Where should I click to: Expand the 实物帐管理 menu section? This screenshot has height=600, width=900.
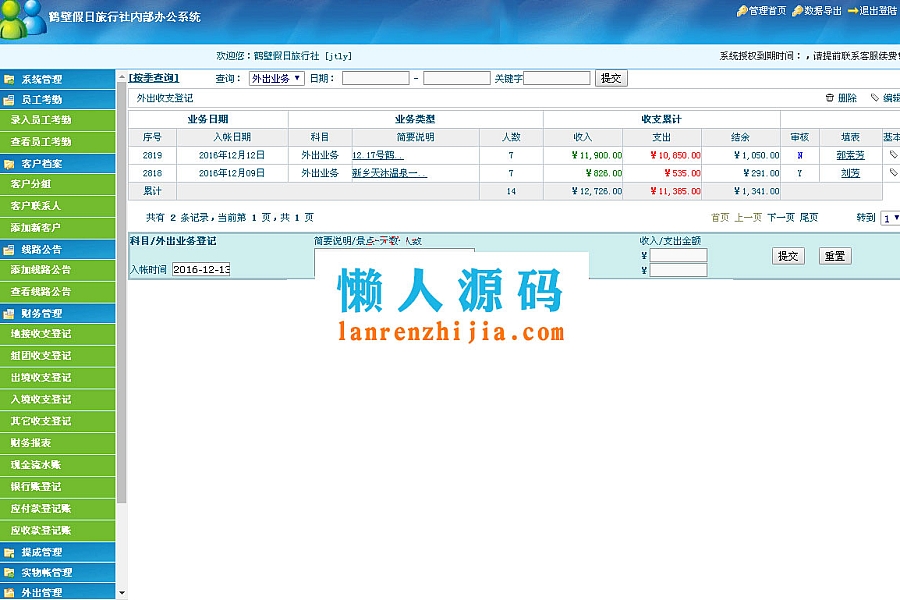click(57, 572)
